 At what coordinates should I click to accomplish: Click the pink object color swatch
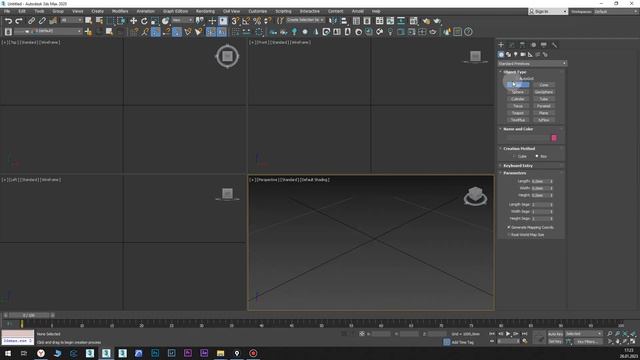click(554, 138)
